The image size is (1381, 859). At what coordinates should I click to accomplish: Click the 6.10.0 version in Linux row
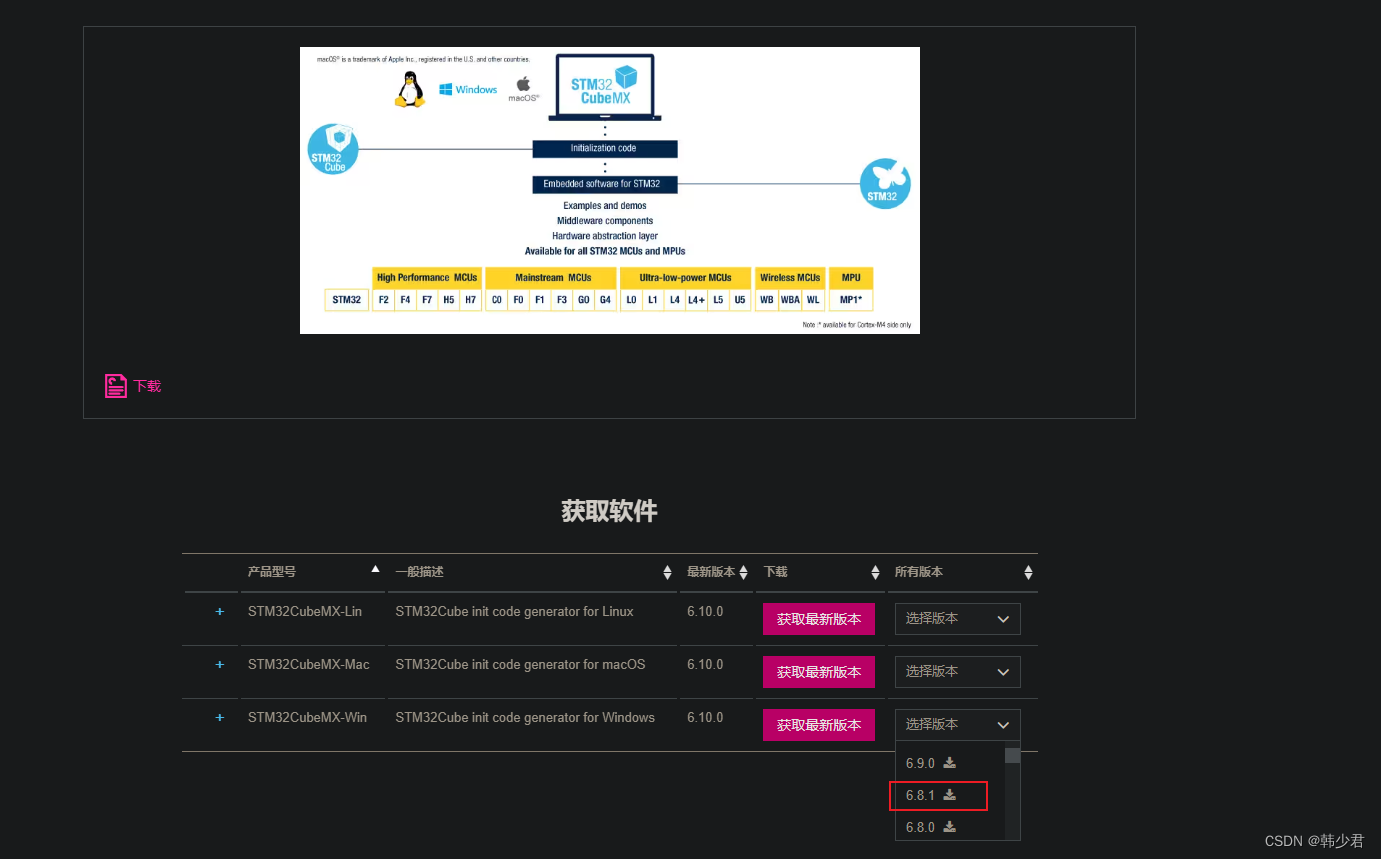[x=705, y=611]
